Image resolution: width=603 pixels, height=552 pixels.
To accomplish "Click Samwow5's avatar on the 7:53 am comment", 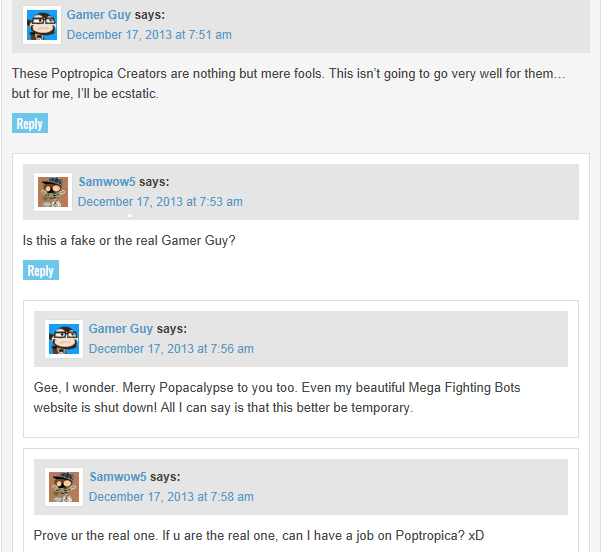I will point(53,192).
